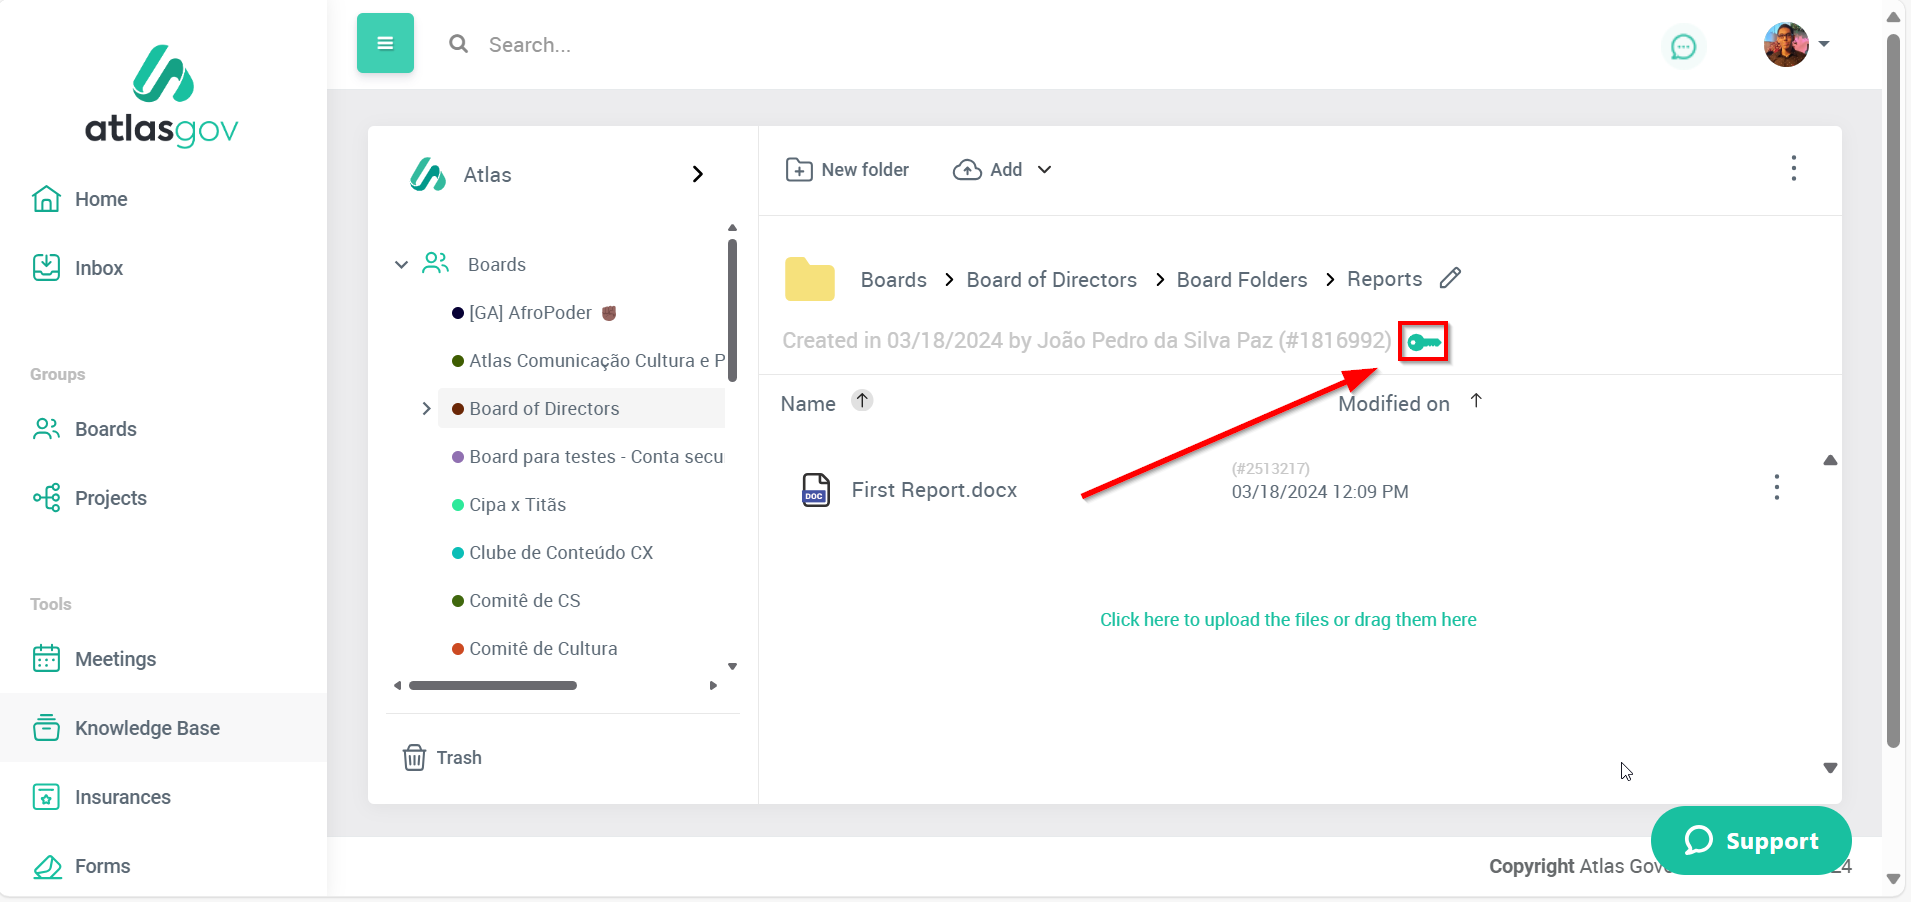Click the Trash bin icon
1911x902 pixels.
coord(414,758)
